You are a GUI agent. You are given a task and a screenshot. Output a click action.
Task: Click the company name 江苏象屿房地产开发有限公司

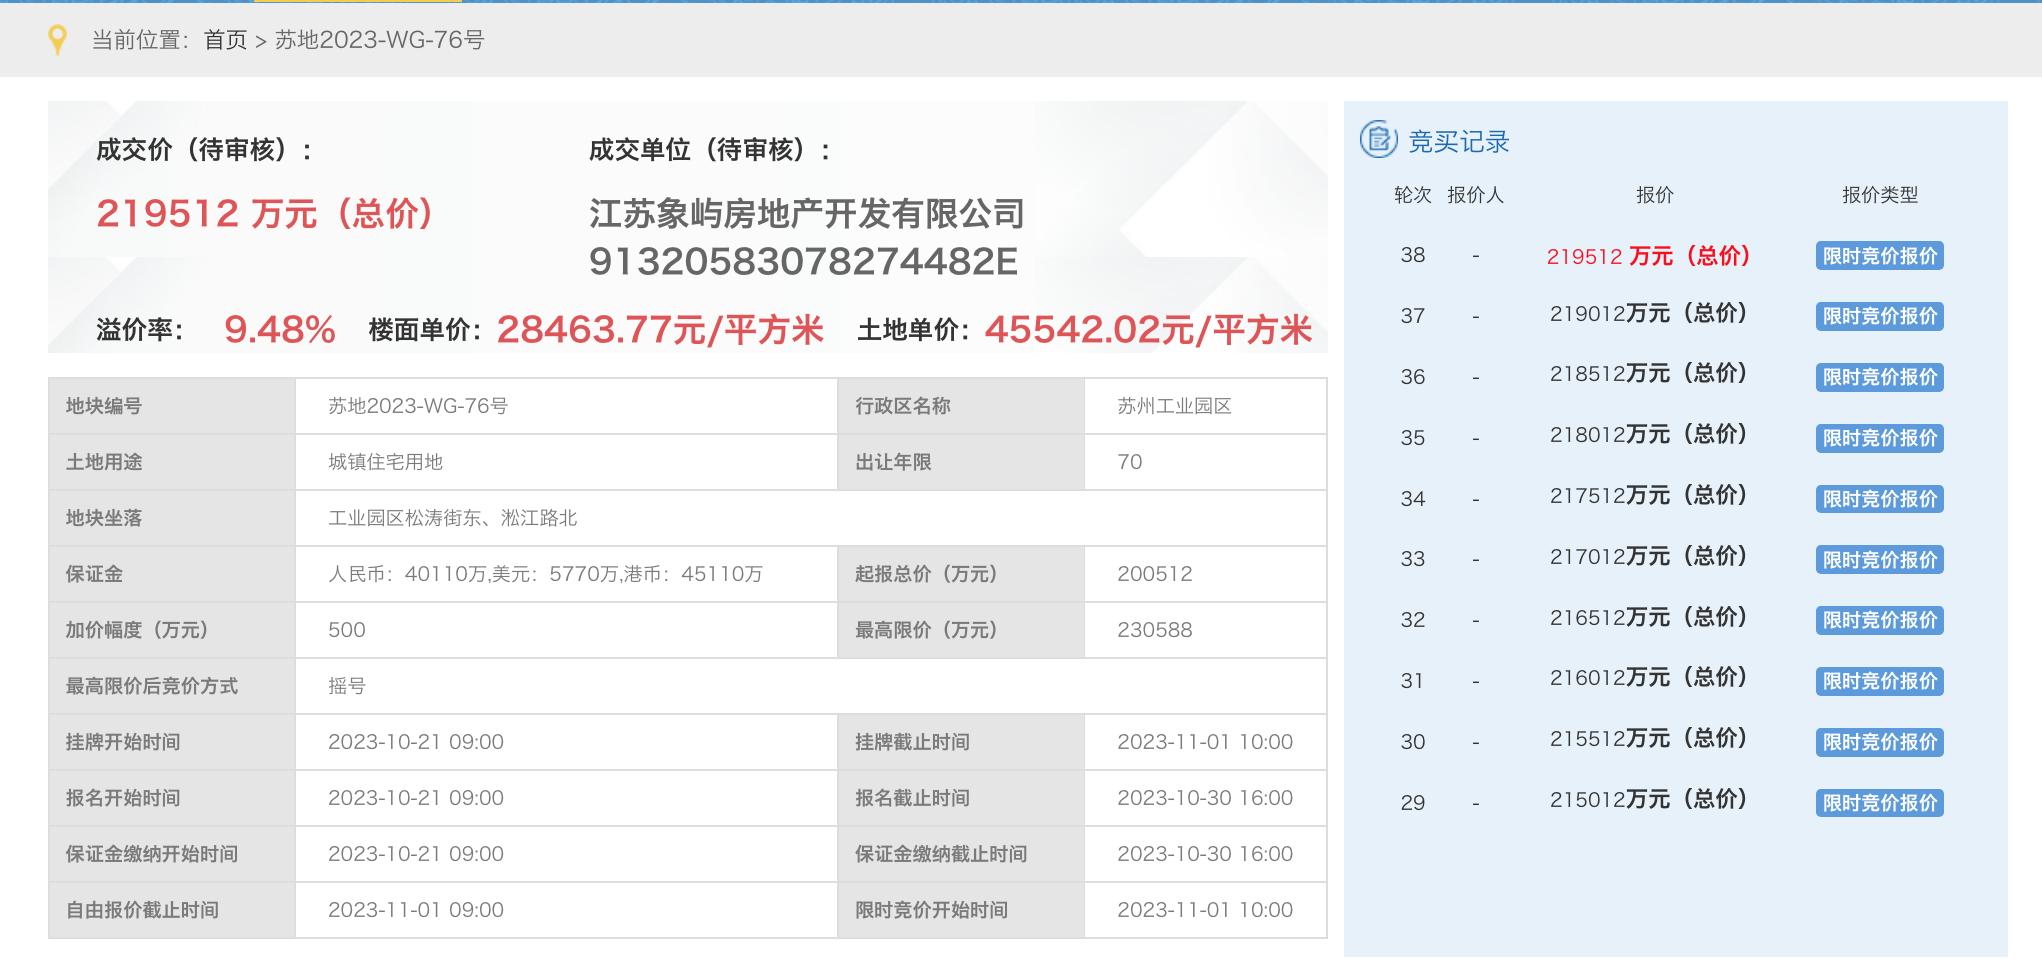(807, 213)
